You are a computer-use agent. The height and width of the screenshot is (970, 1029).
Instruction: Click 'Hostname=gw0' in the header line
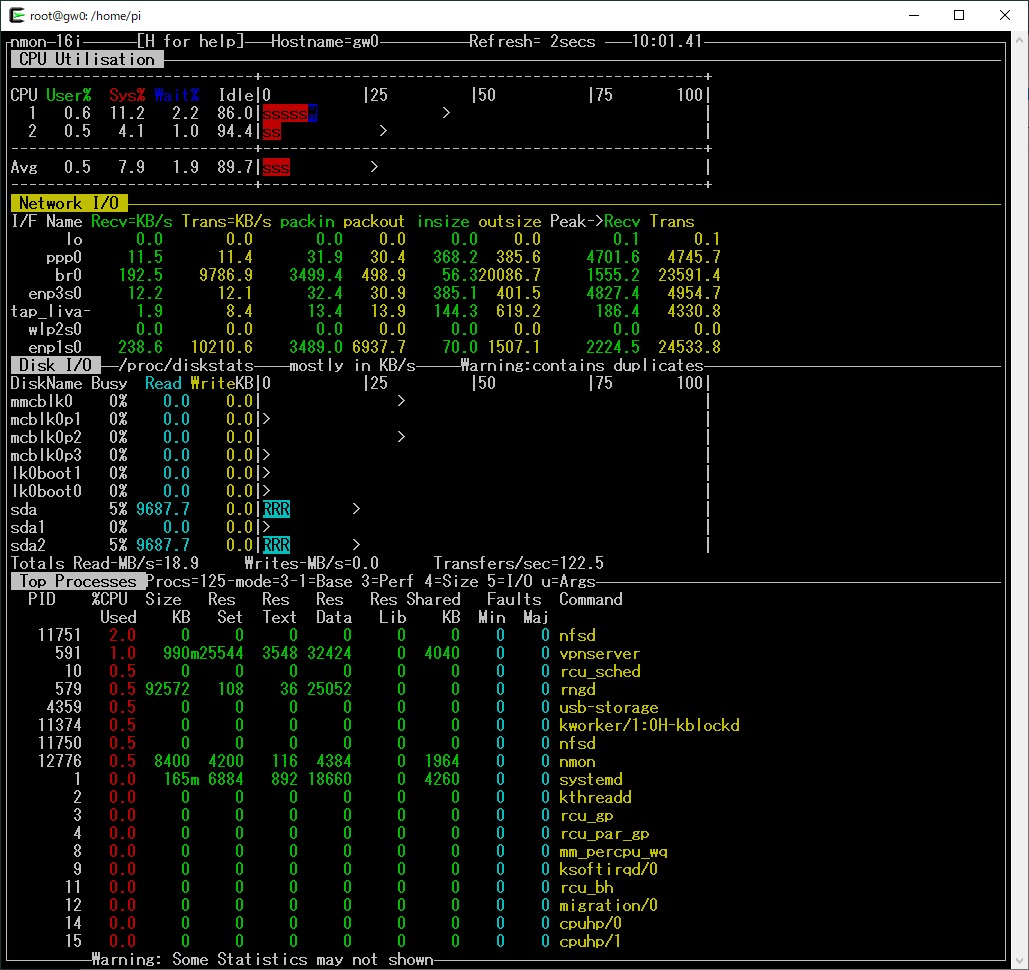325,41
